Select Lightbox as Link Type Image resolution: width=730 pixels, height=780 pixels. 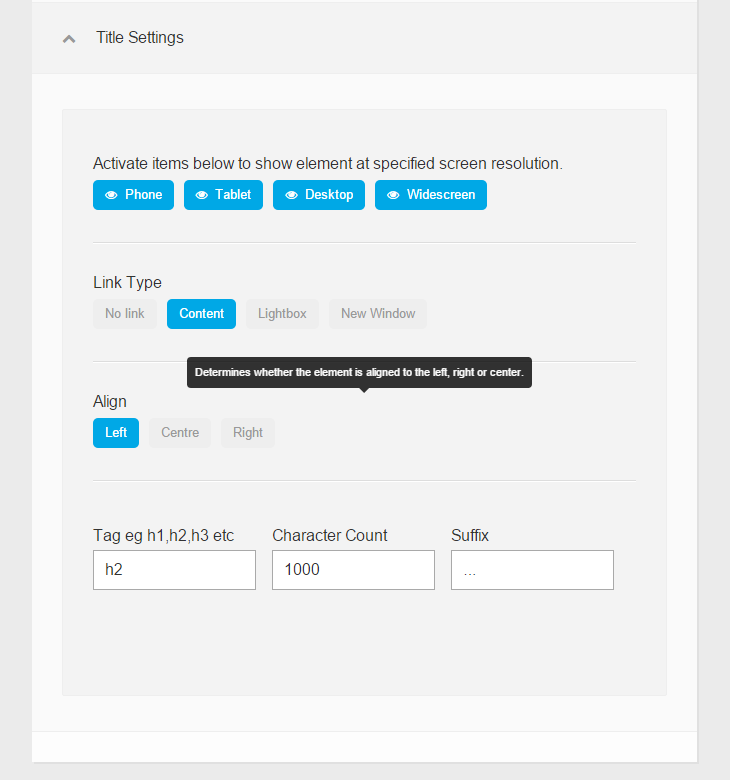pyautogui.click(x=282, y=314)
